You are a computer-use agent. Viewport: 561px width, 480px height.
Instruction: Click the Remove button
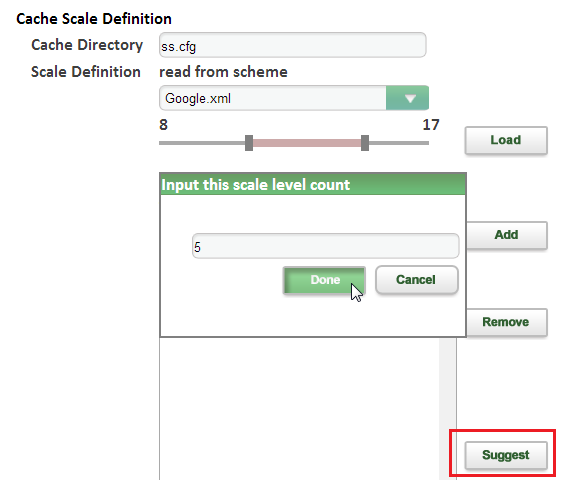(507, 322)
